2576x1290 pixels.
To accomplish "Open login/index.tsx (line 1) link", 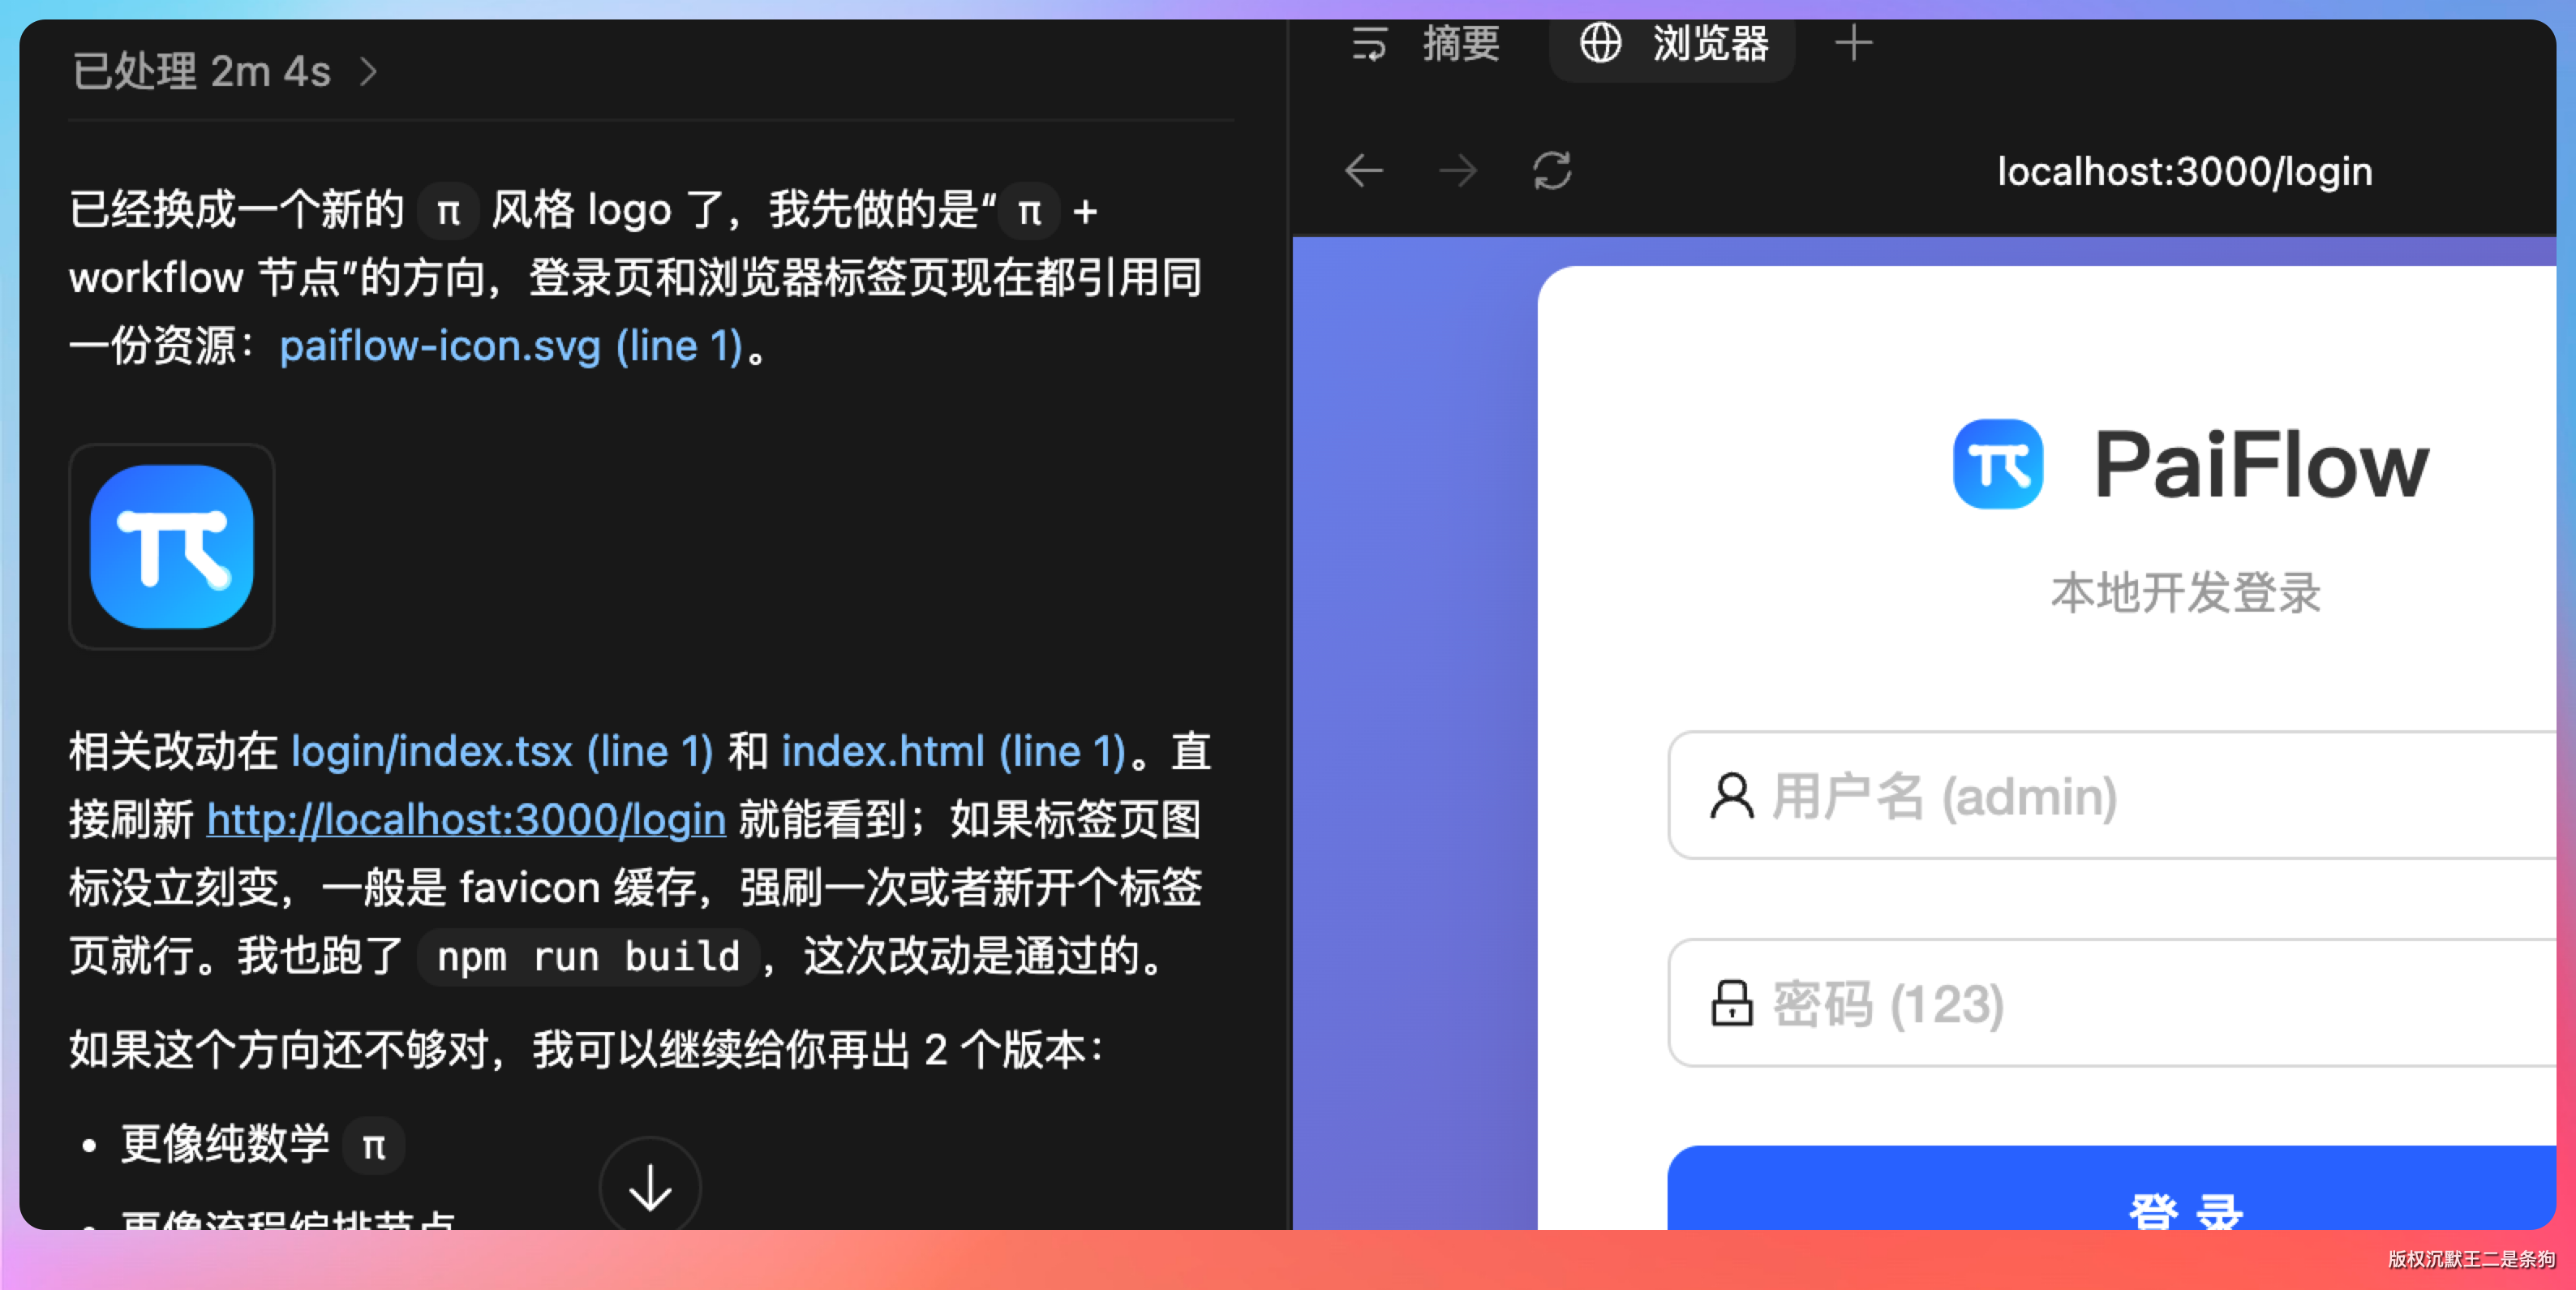I will pyautogui.click(x=501, y=751).
